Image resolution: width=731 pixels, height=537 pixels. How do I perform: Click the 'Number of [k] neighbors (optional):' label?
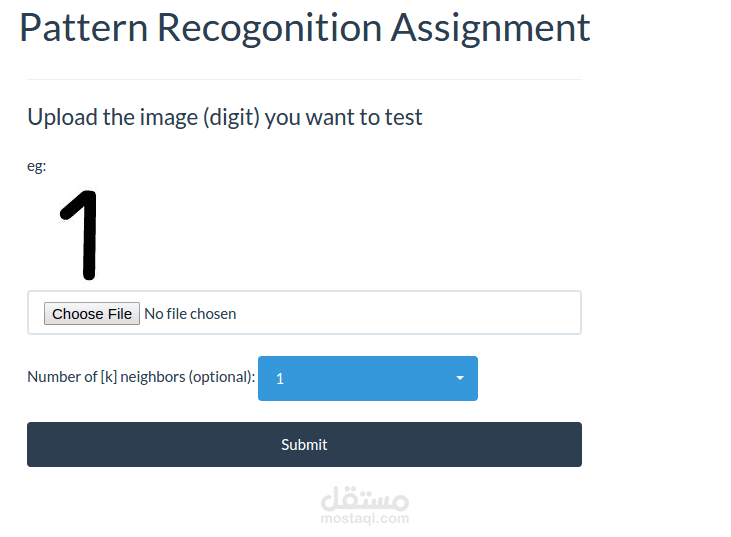pos(141,377)
